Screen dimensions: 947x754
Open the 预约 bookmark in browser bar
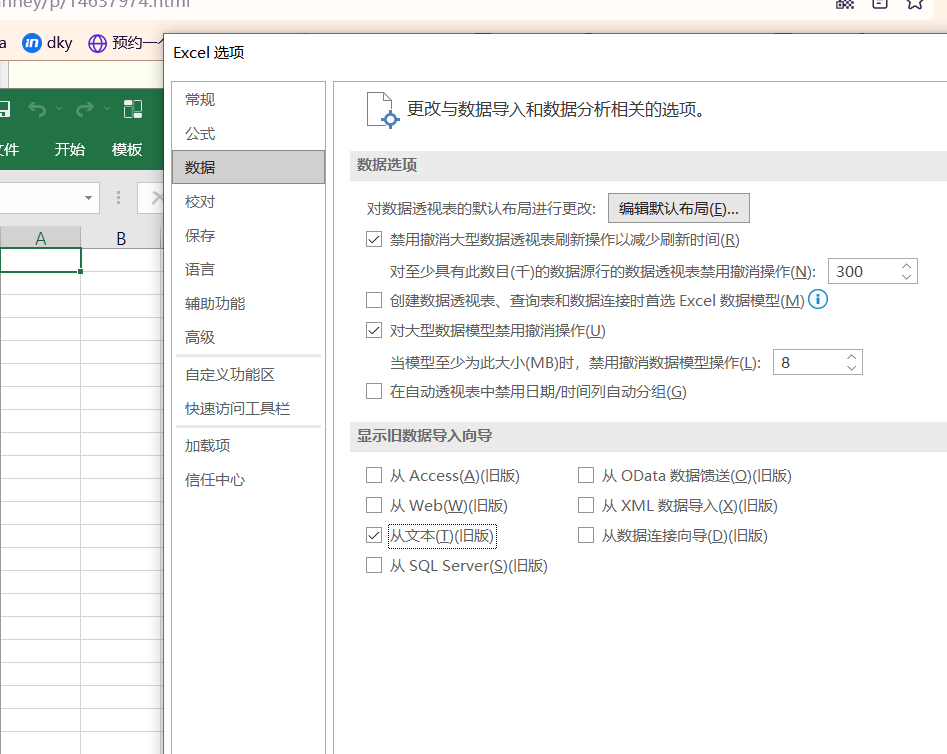126,43
